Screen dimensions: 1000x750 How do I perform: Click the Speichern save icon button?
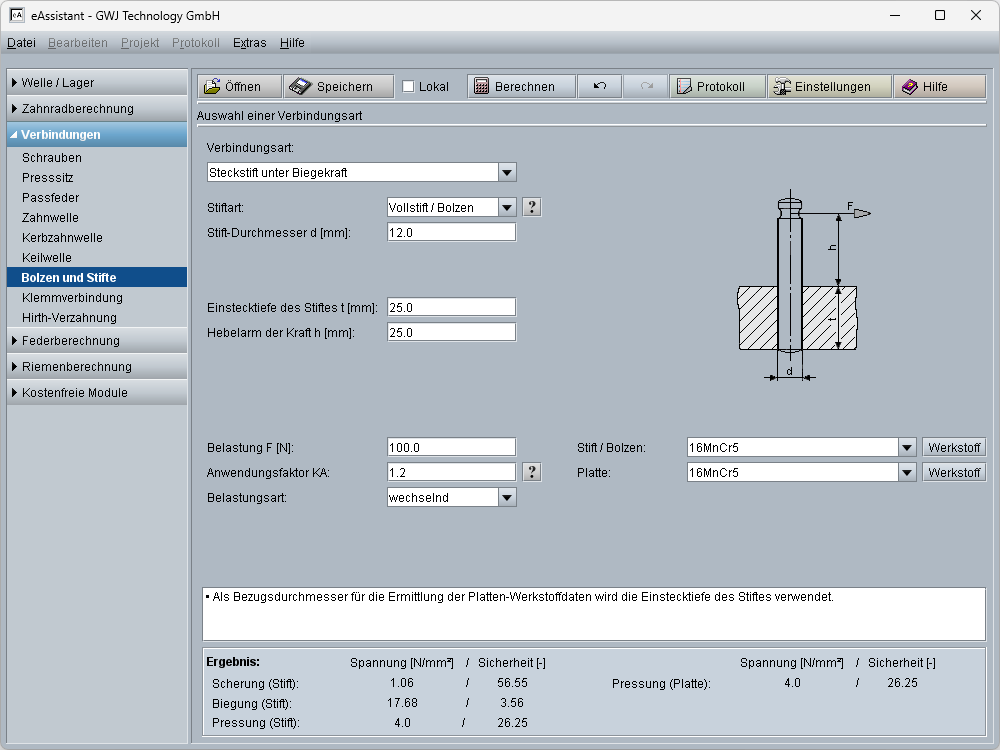pos(337,87)
